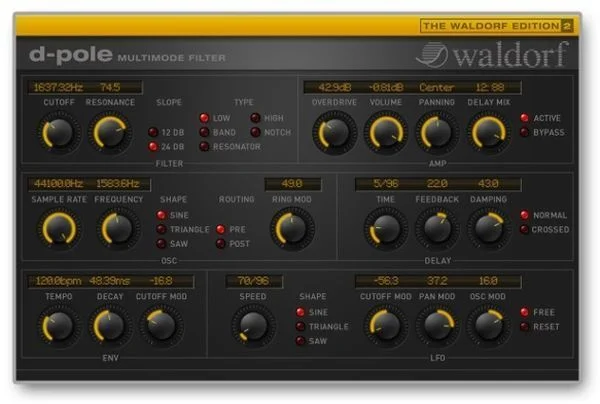Click the 70/96 LFO speed readout
Viewport: 600px width, 404px height.
pyautogui.click(x=253, y=281)
